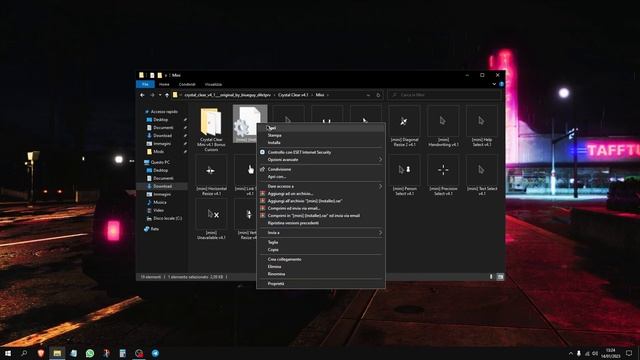This screenshot has height=360, width=640.
Task: Click the Up one level arrow
Action: pos(167,95)
